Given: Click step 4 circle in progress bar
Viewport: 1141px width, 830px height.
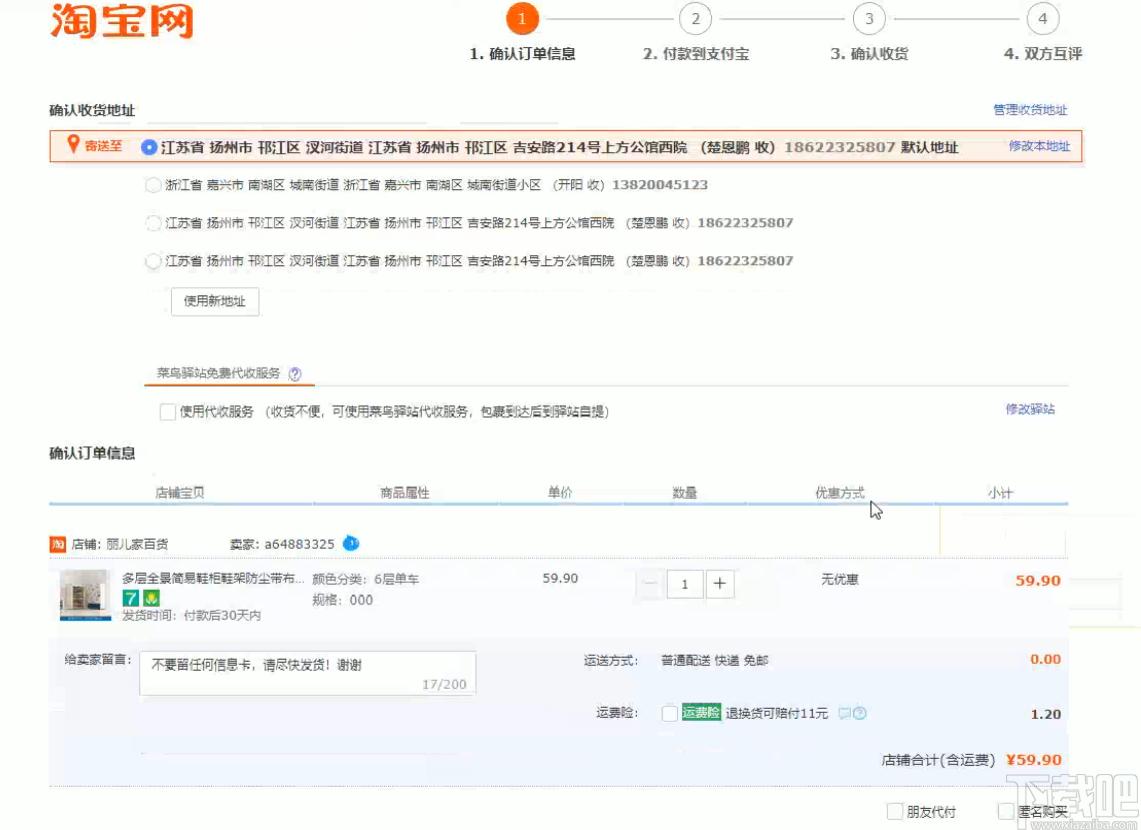Looking at the screenshot, I should [x=1043, y=19].
